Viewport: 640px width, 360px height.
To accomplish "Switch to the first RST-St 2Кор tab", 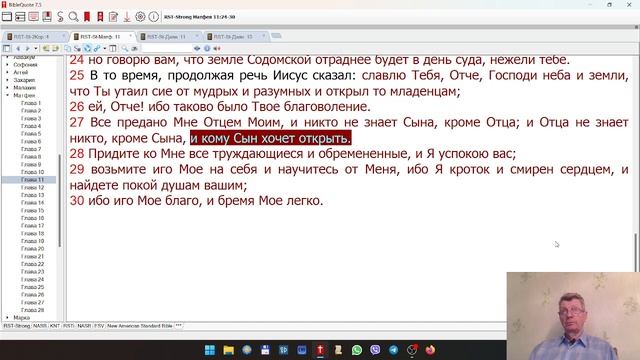I will coord(35,37).
